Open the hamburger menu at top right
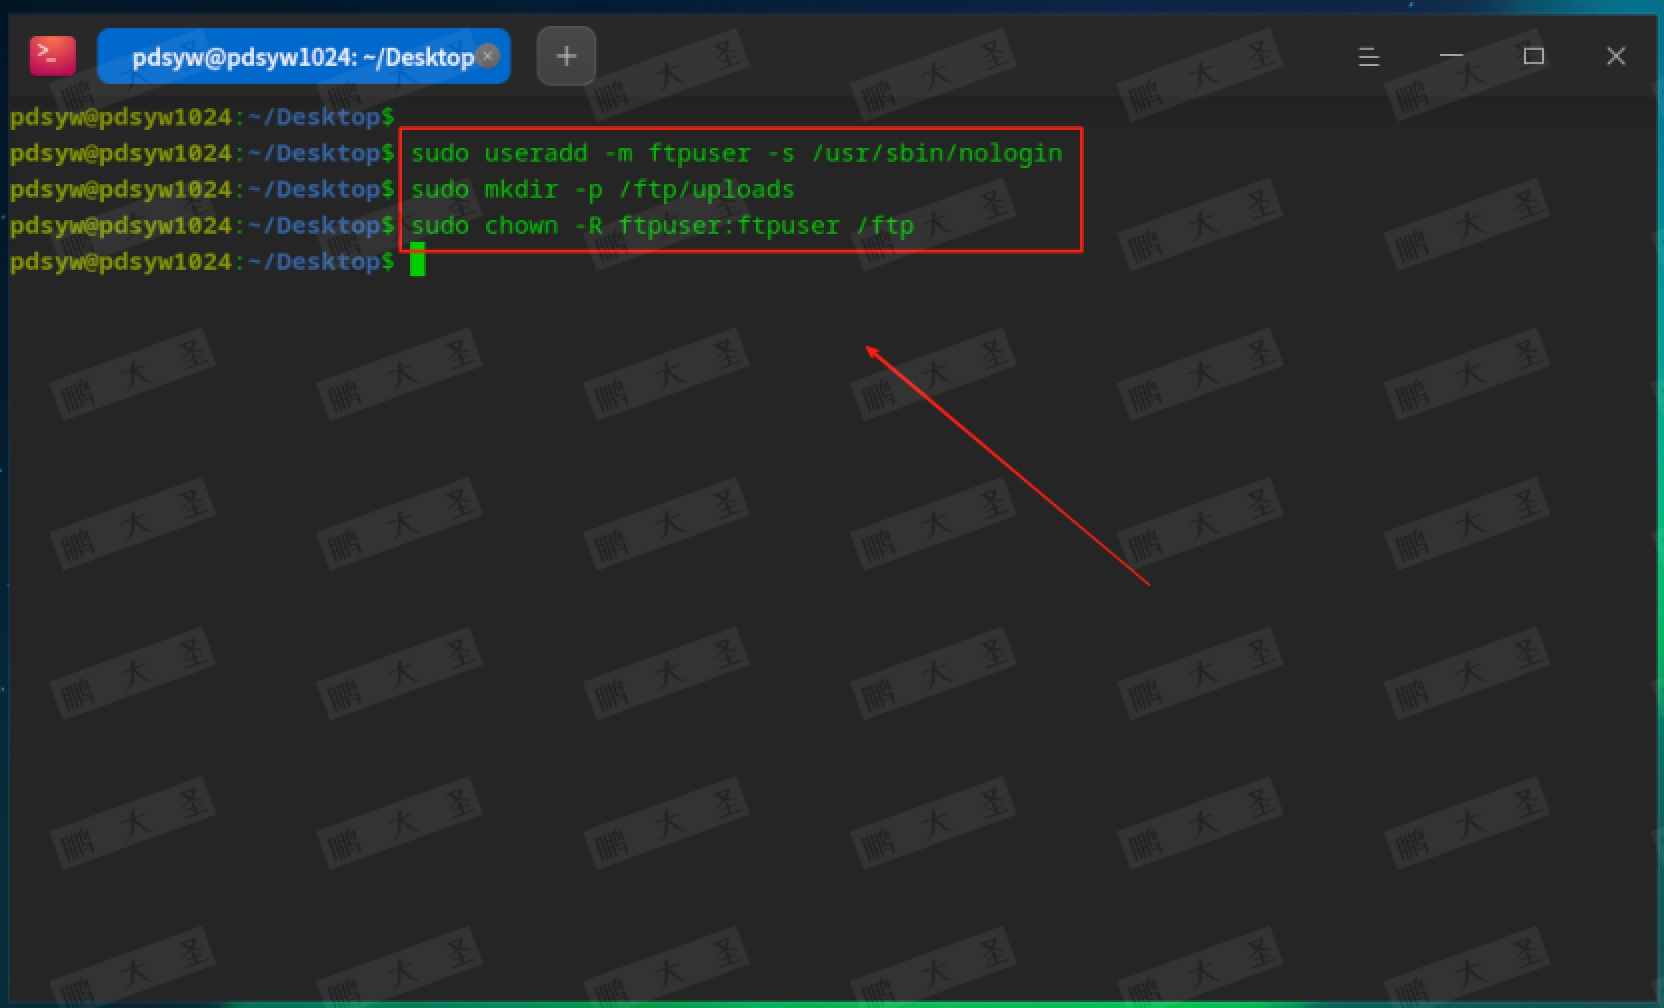 coord(1368,56)
